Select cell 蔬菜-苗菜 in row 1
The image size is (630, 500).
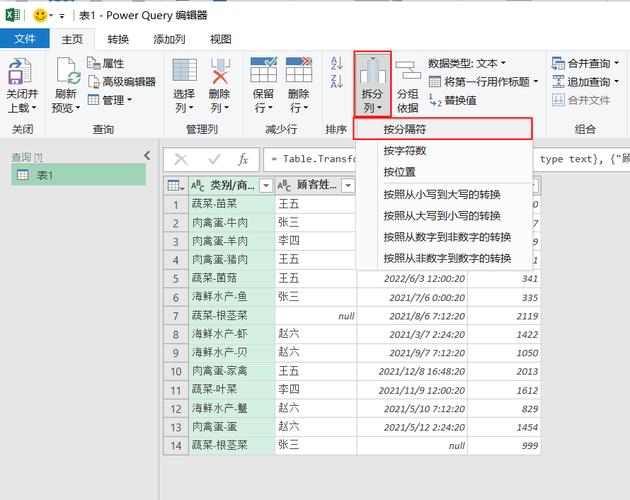[232, 204]
